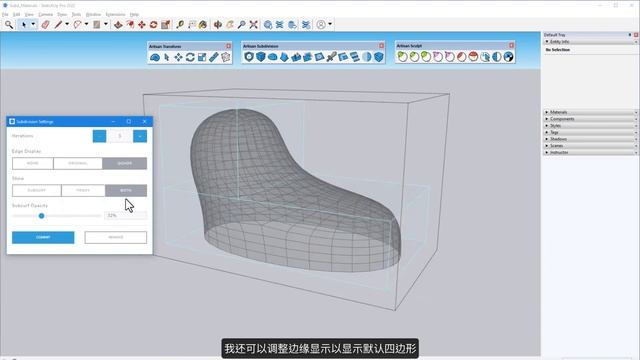Select the Pan hand tool
This screenshot has width=640, height=360.
click(x=230, y=25)
